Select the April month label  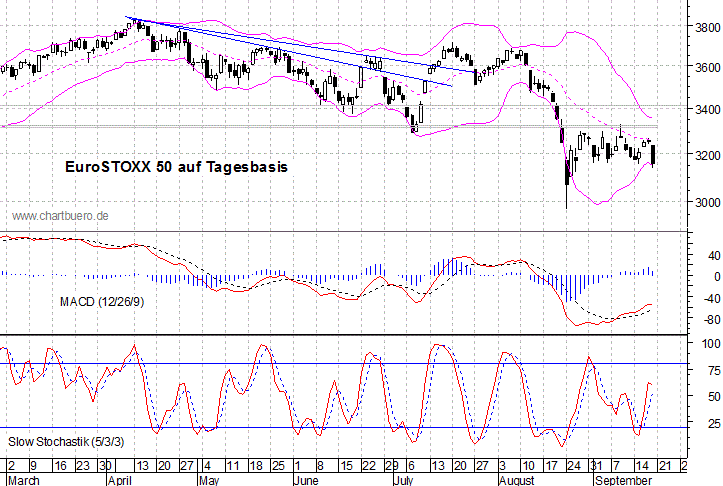click(x=120, y=480)
